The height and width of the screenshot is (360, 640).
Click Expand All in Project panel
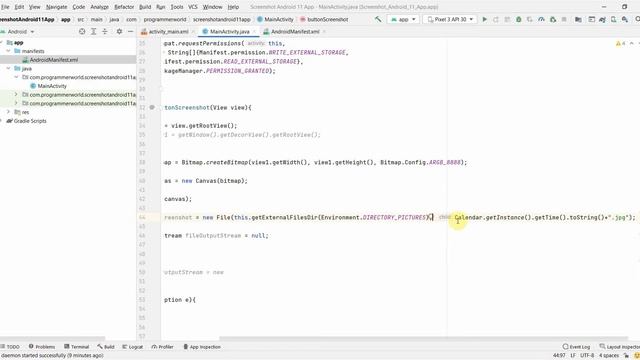(93, 31)
